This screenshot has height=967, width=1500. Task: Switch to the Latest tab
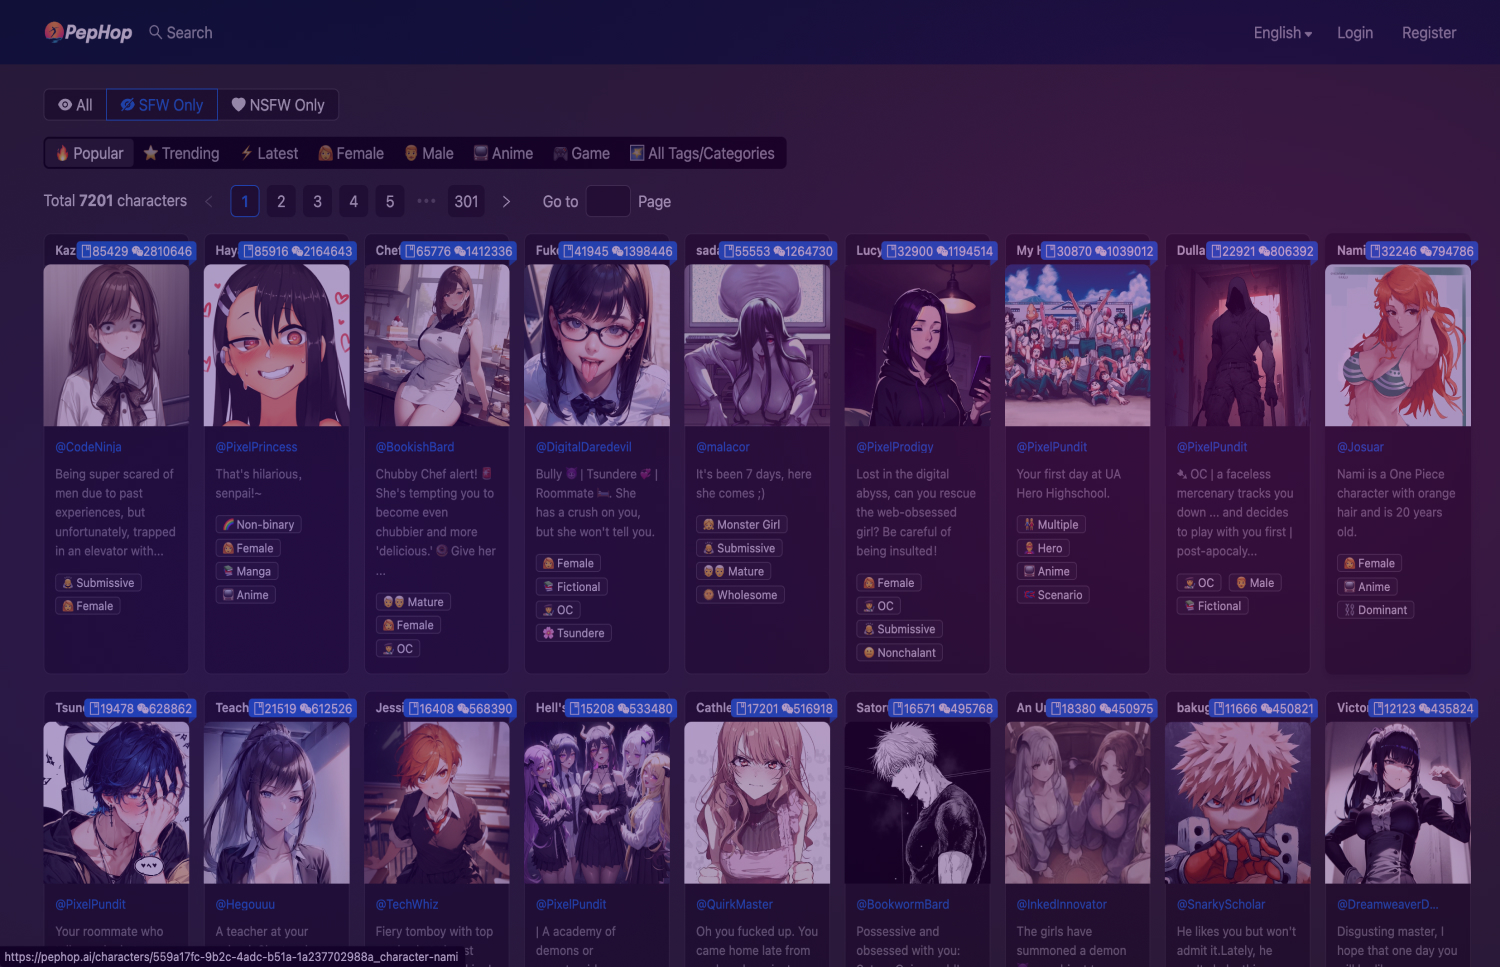point(269,153)
